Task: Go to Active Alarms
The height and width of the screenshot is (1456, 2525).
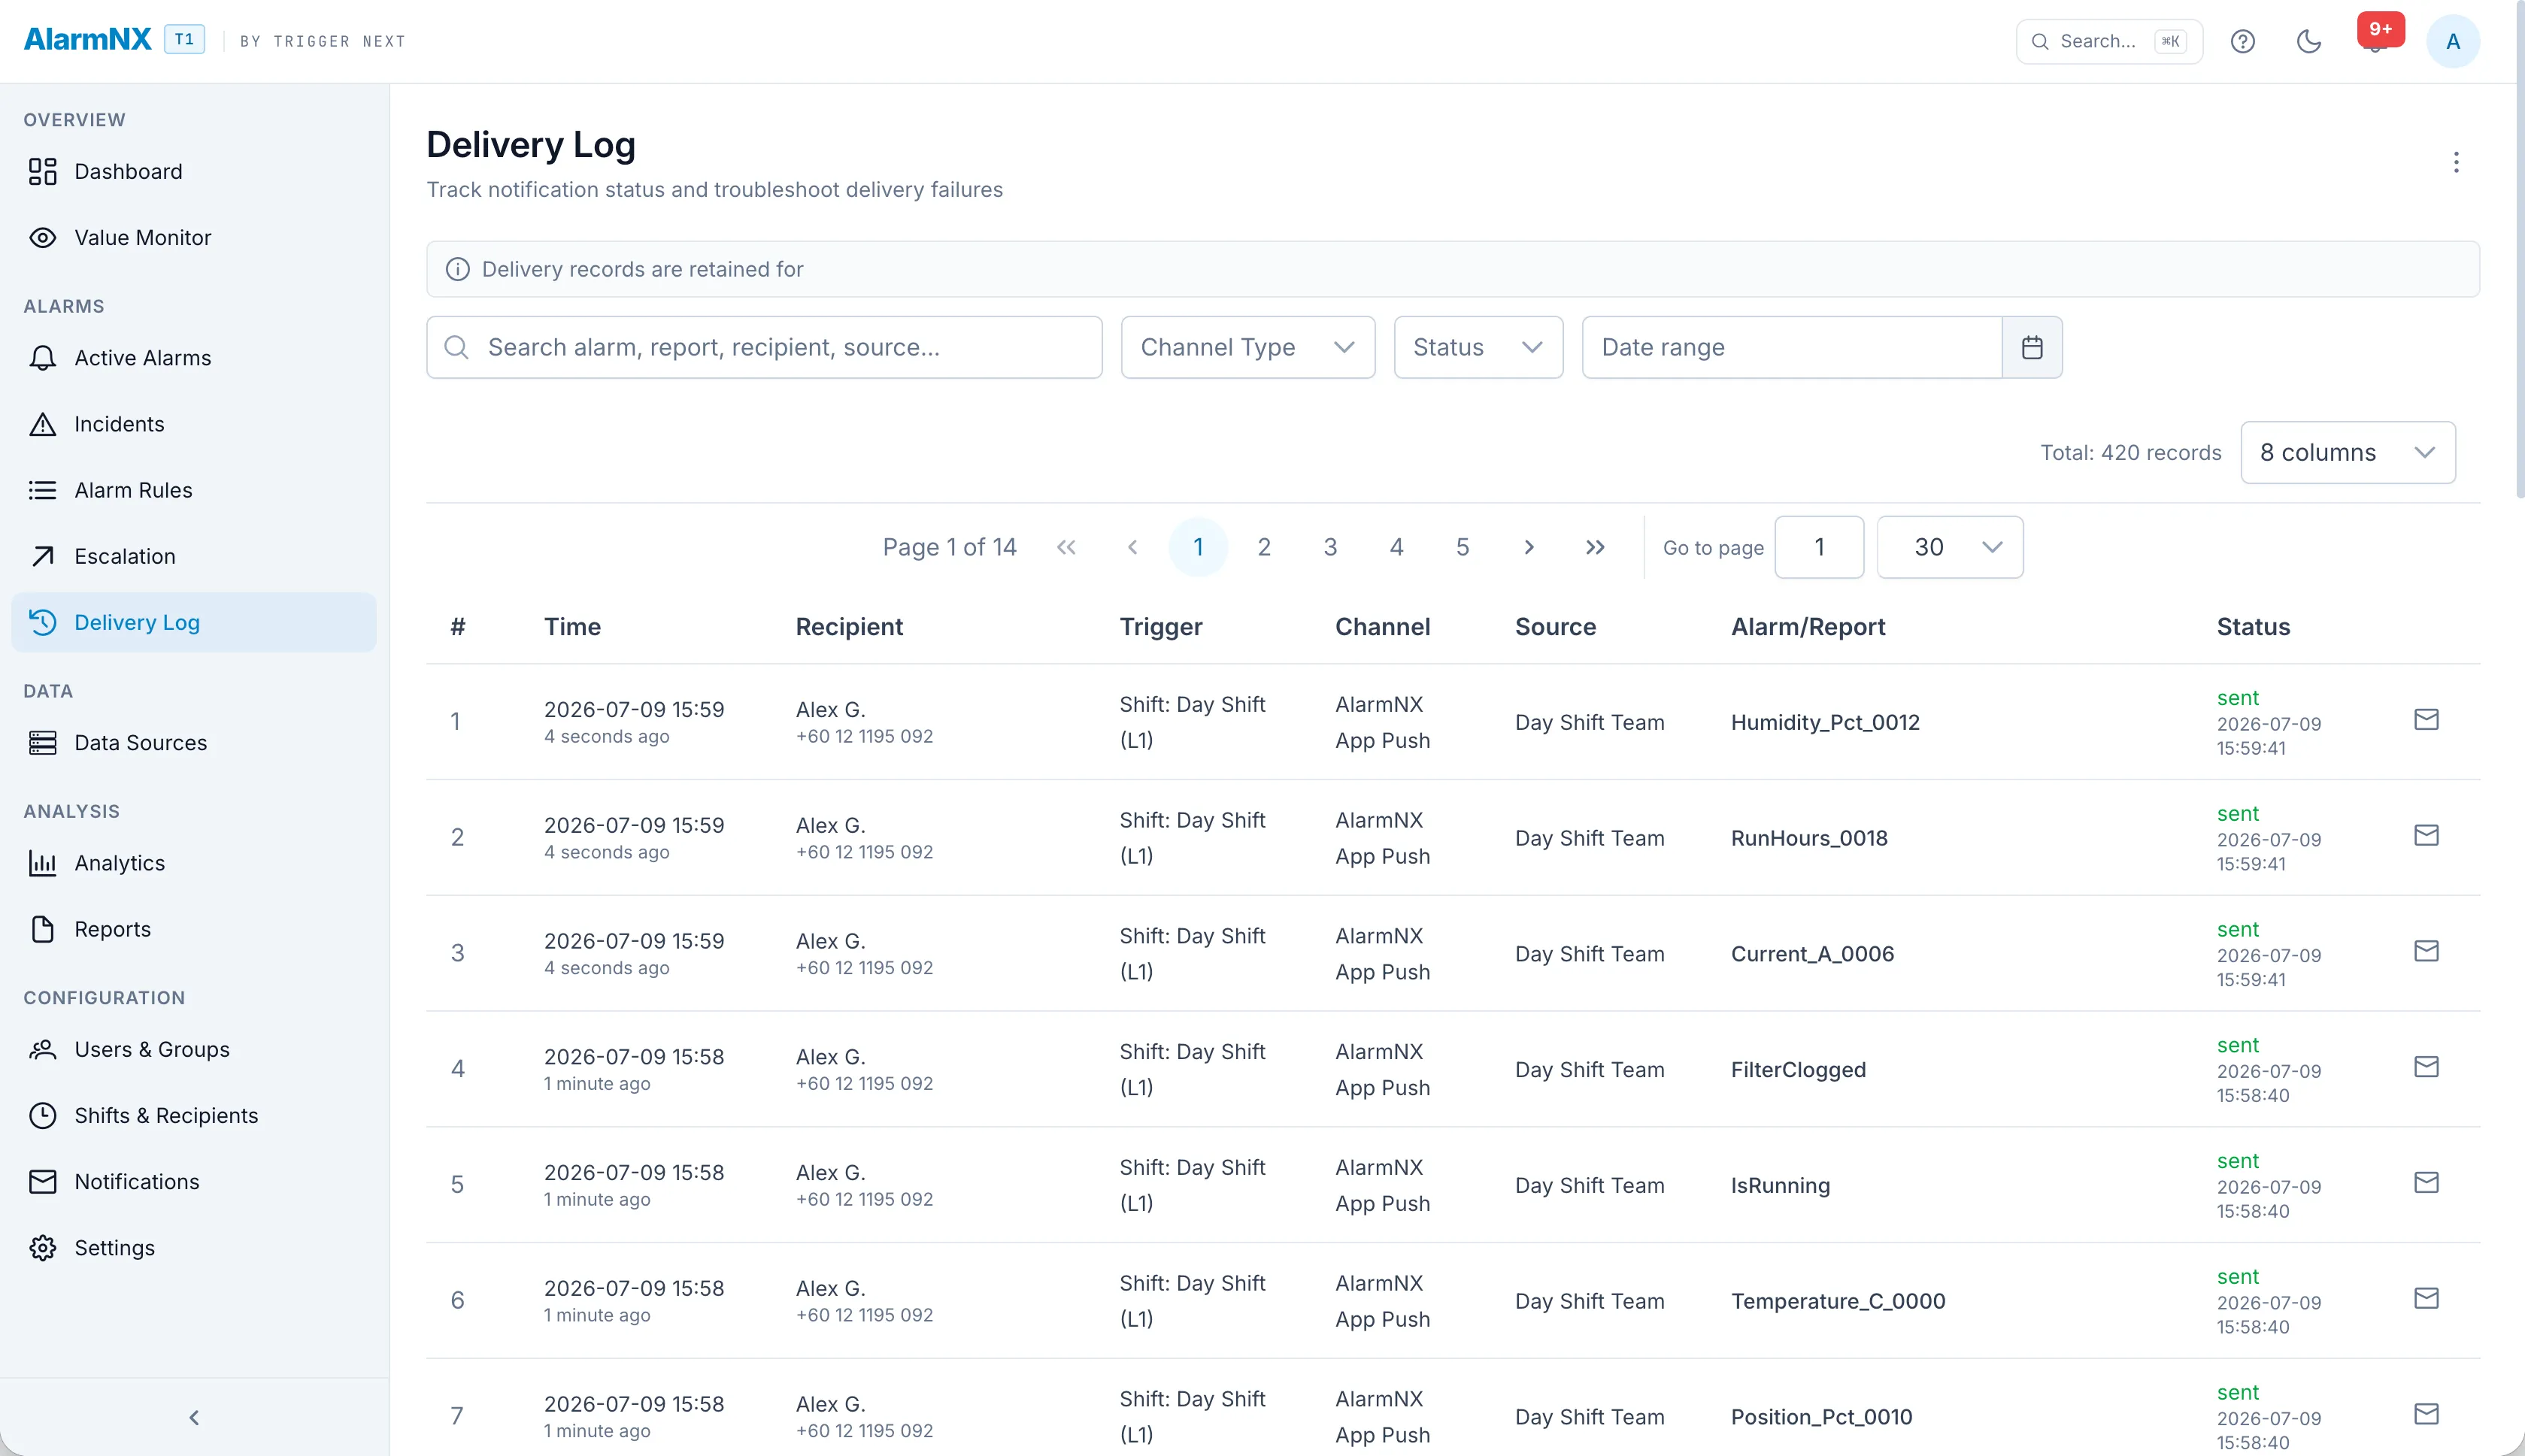Action: [193, 358]
